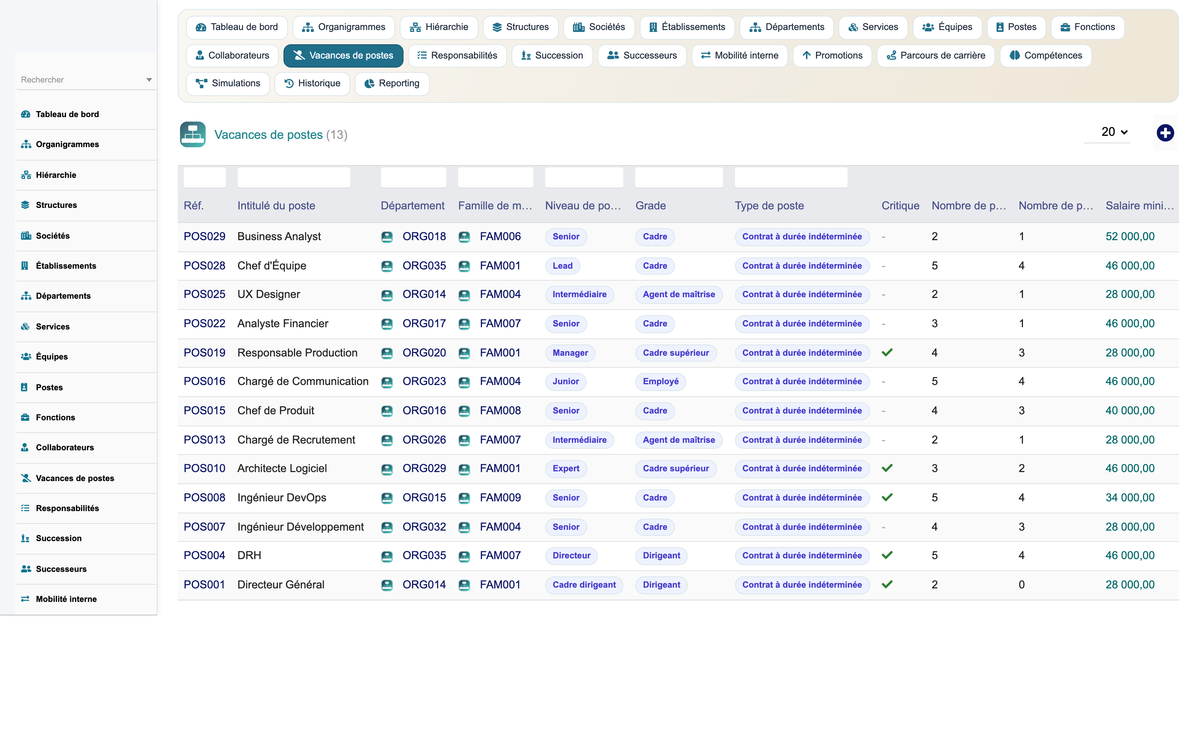This screenshot has height=743, width=1200.
Task: Click the Sociétés sidebar icon
Action: (26, 236)
